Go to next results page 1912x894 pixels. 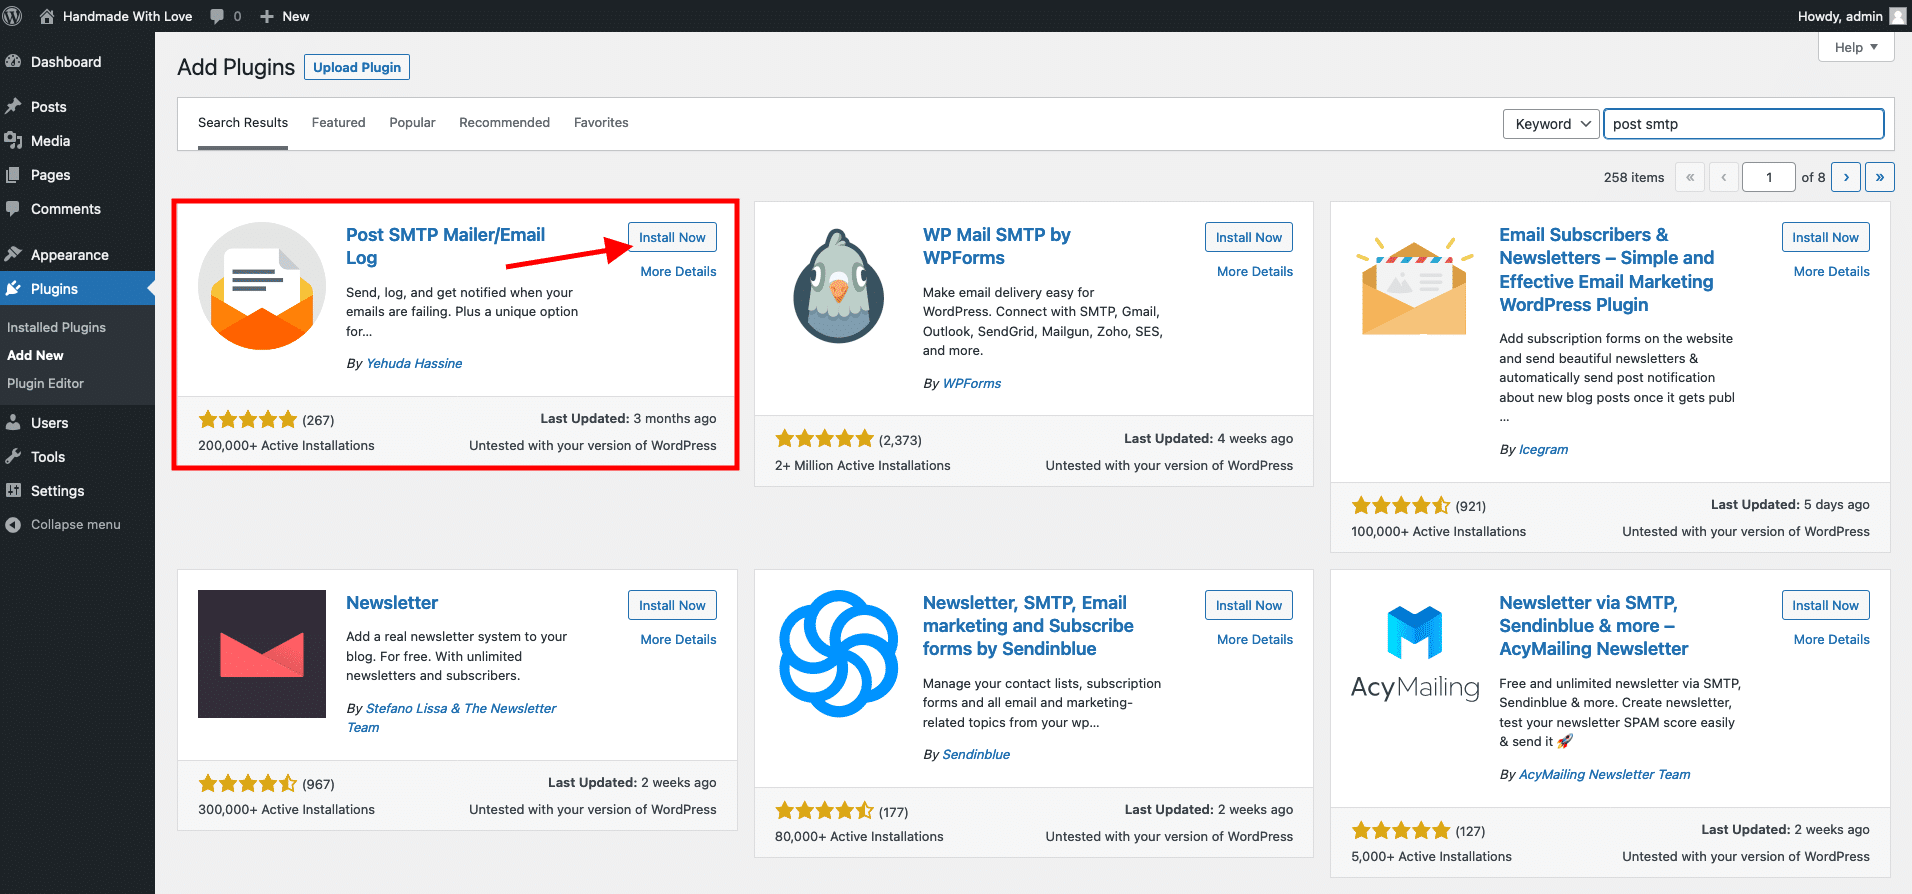coord(1846,177)
